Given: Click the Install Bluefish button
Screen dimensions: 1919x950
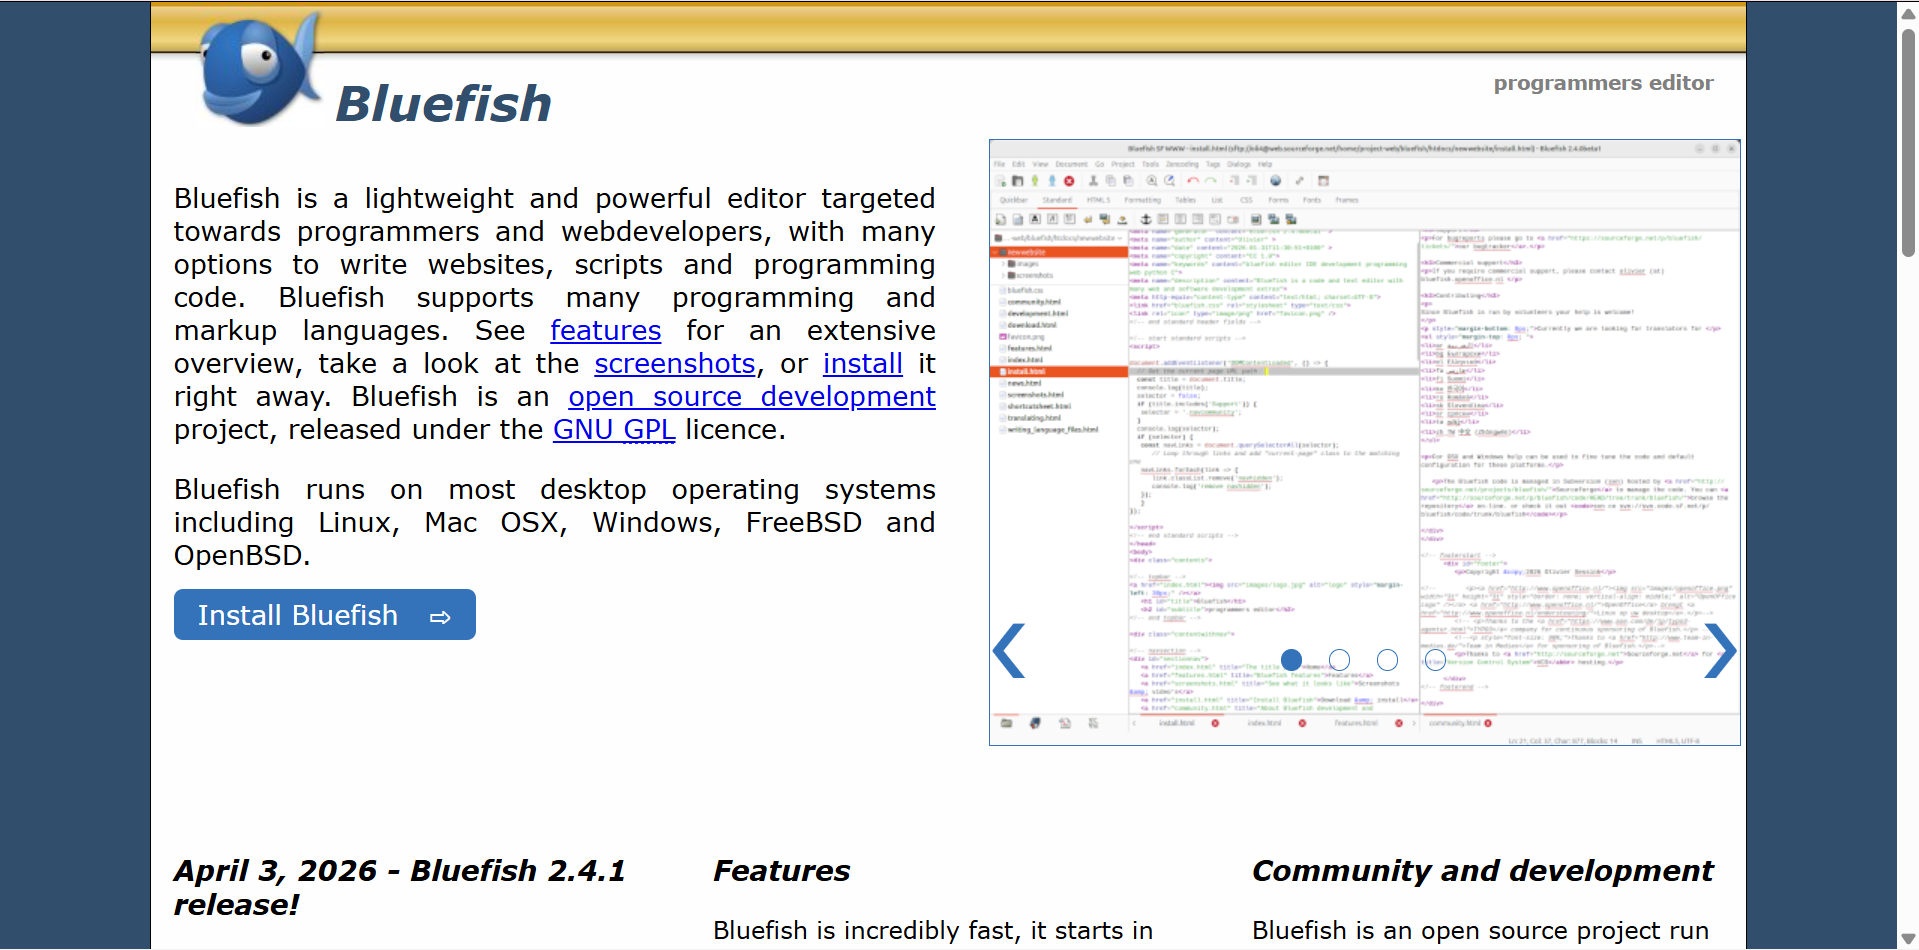Looking at the screenshot, I should (x=325, y=615).
